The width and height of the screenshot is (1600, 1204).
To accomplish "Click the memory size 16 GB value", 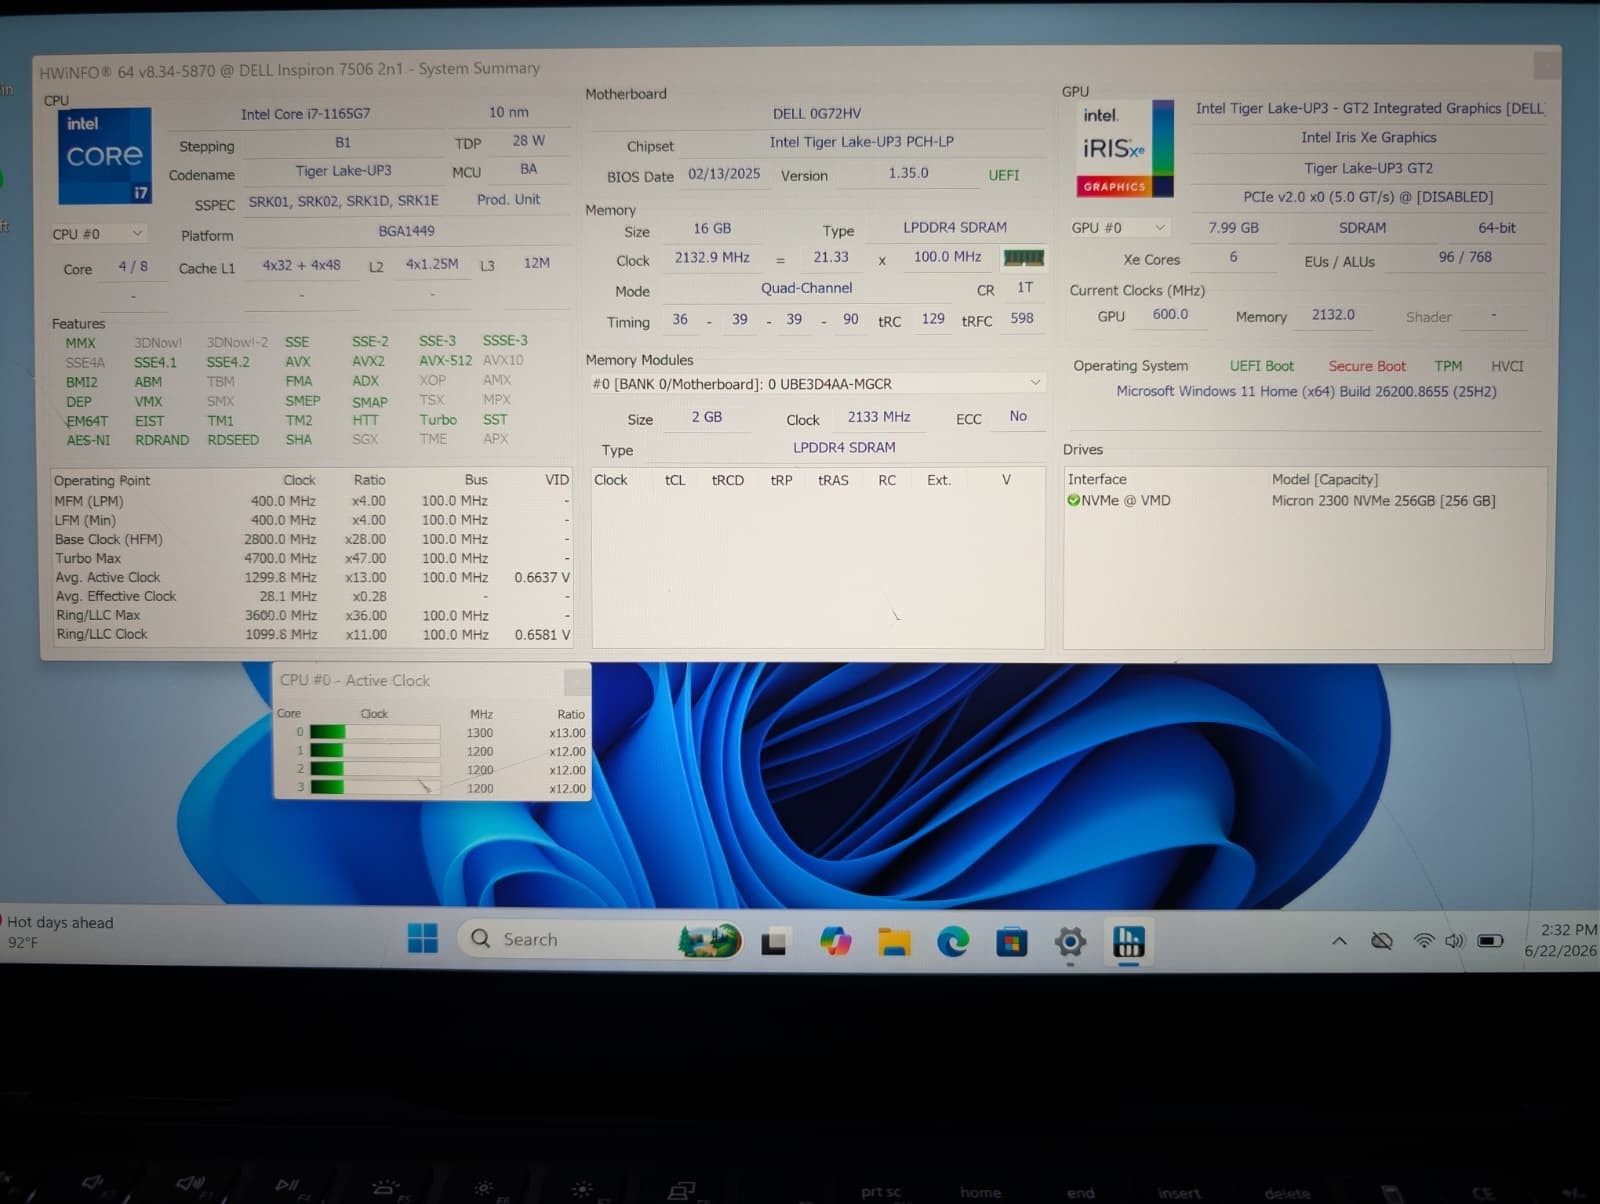I will tap(712, 229).
